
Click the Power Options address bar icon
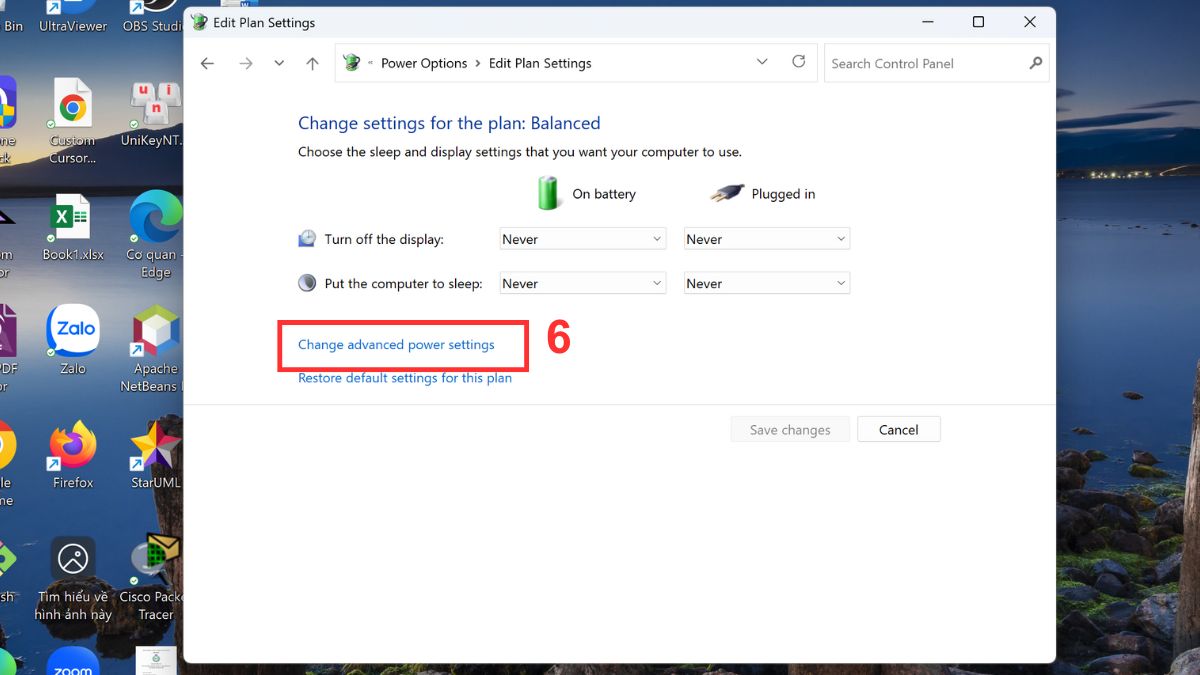coord(351,63)
